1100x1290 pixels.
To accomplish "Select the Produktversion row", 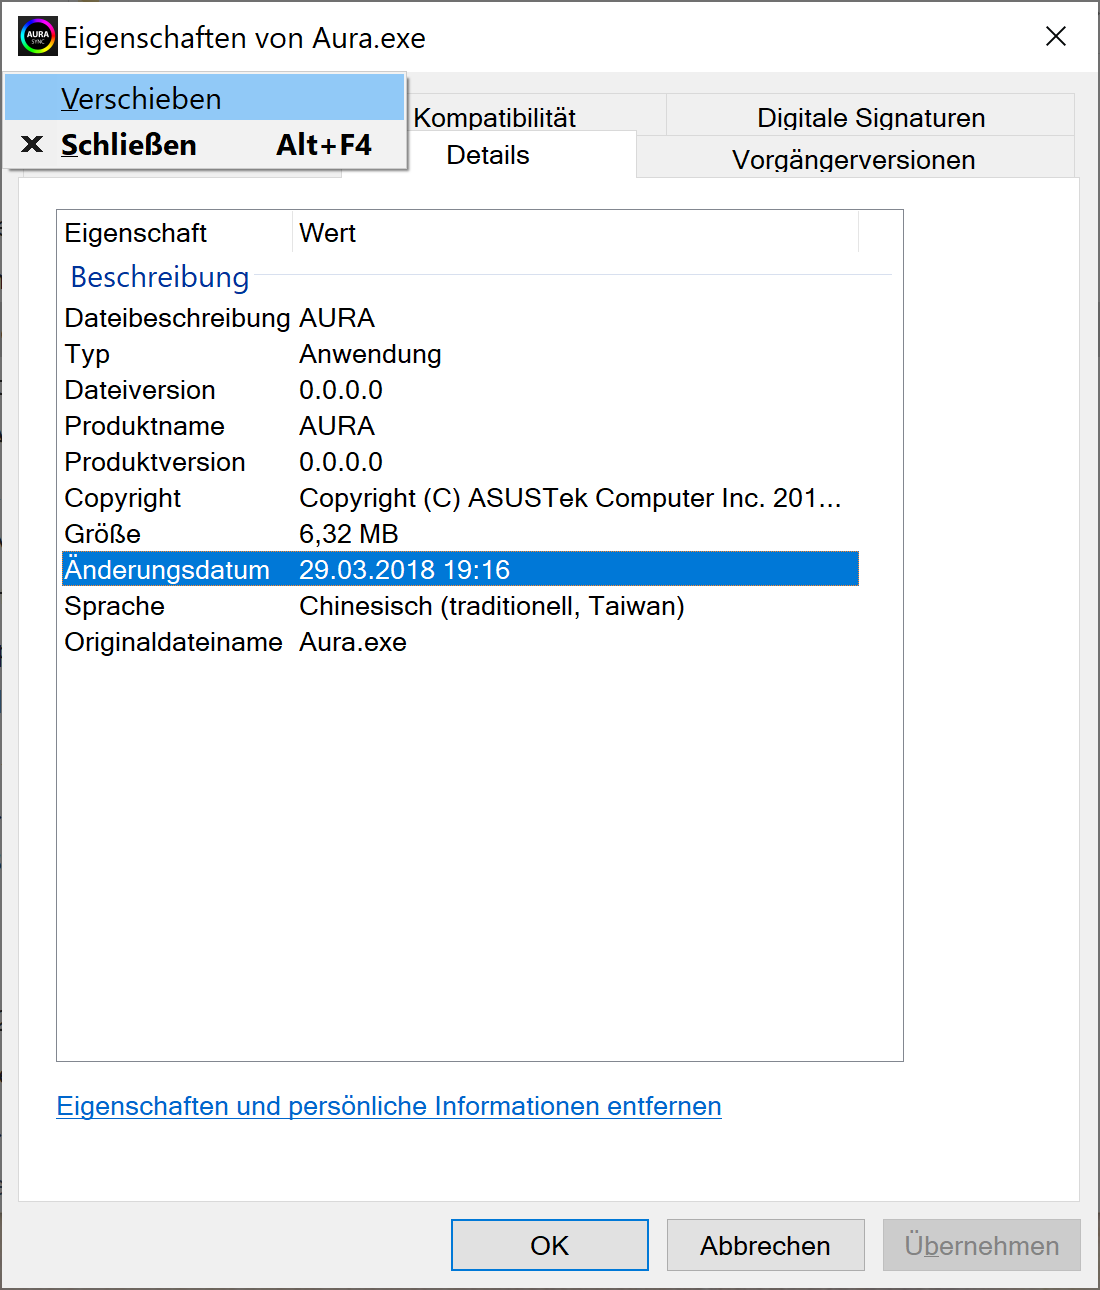I will point(460,462).
